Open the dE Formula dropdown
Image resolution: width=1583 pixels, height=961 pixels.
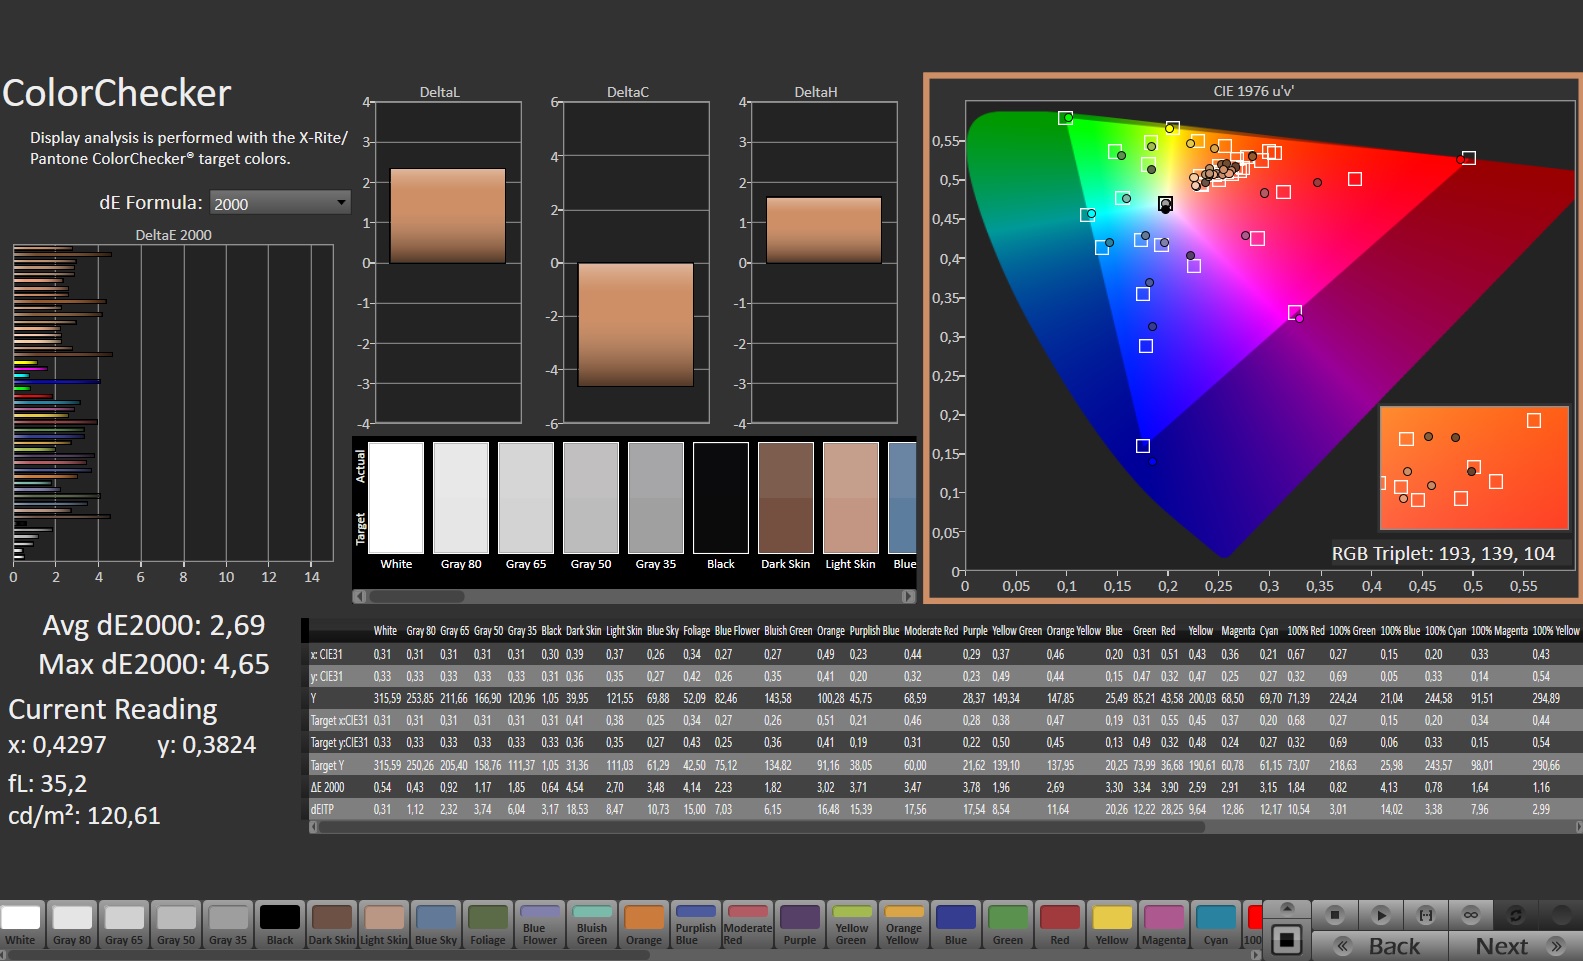[x=280, y=203]
